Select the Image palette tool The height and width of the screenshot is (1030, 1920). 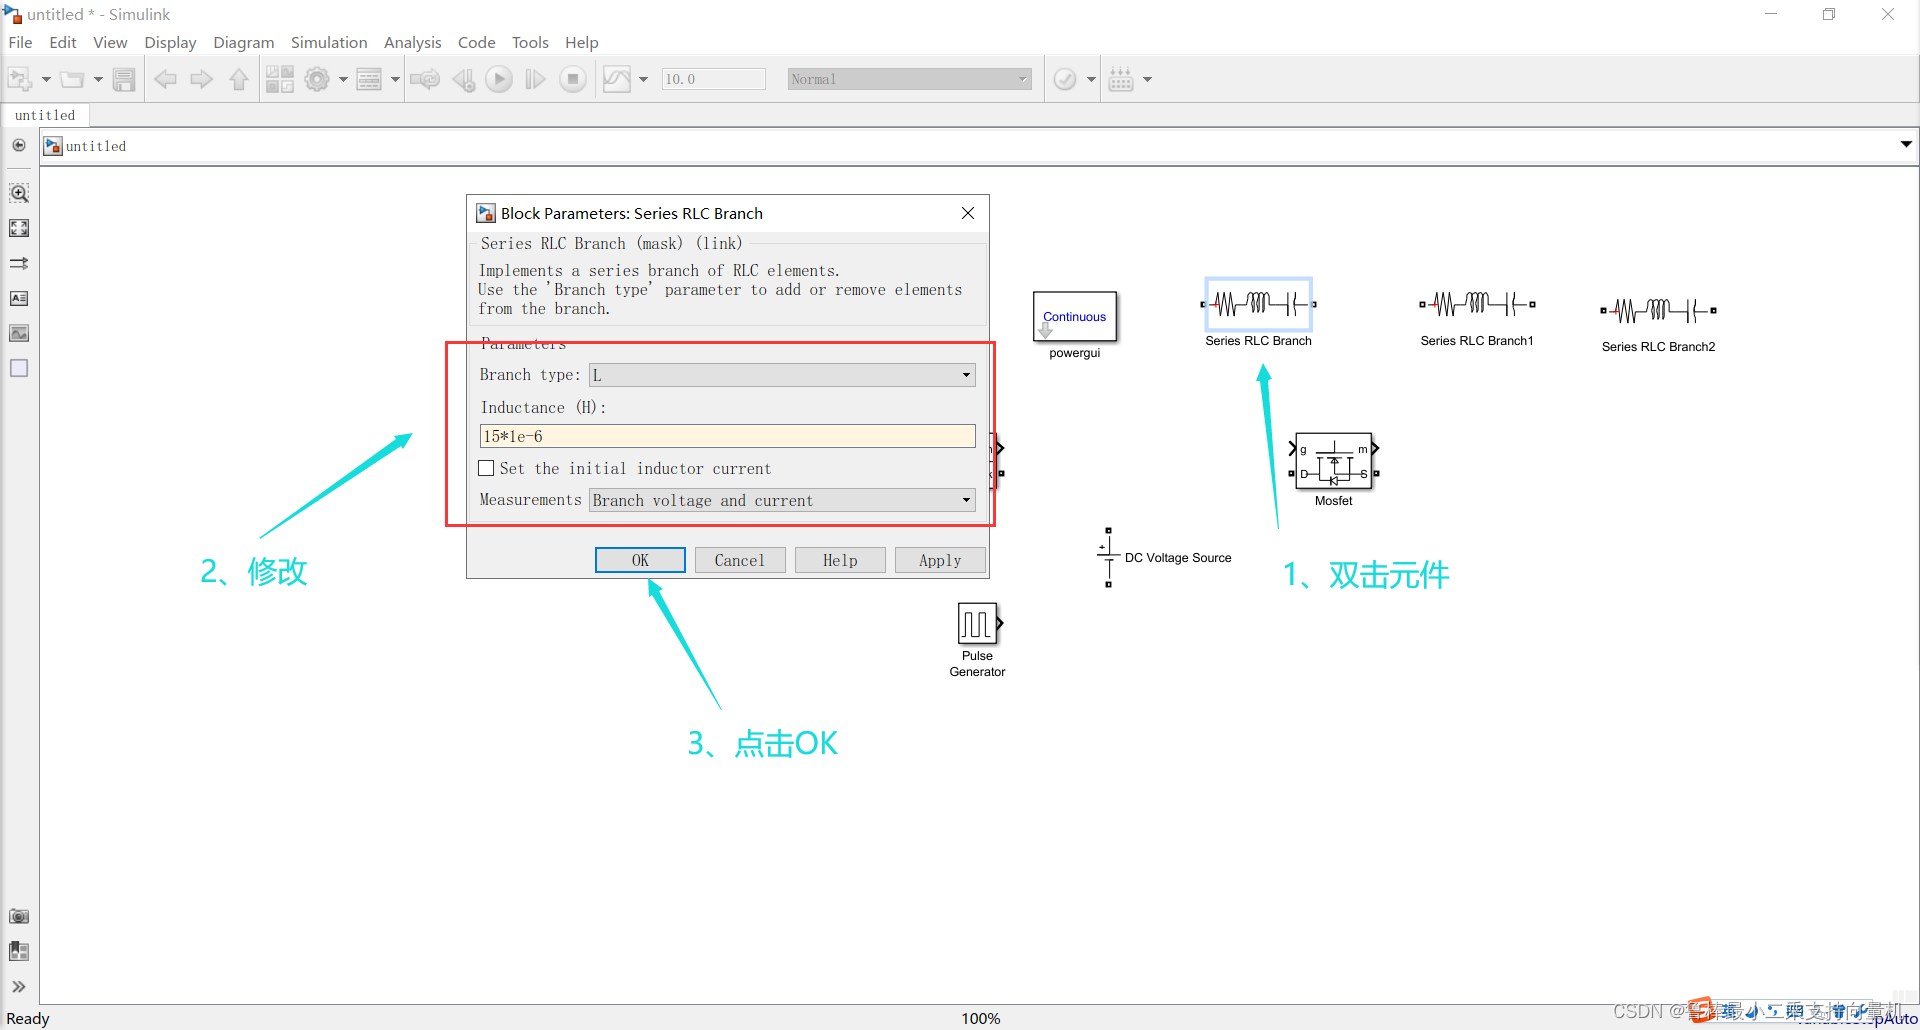19,333
